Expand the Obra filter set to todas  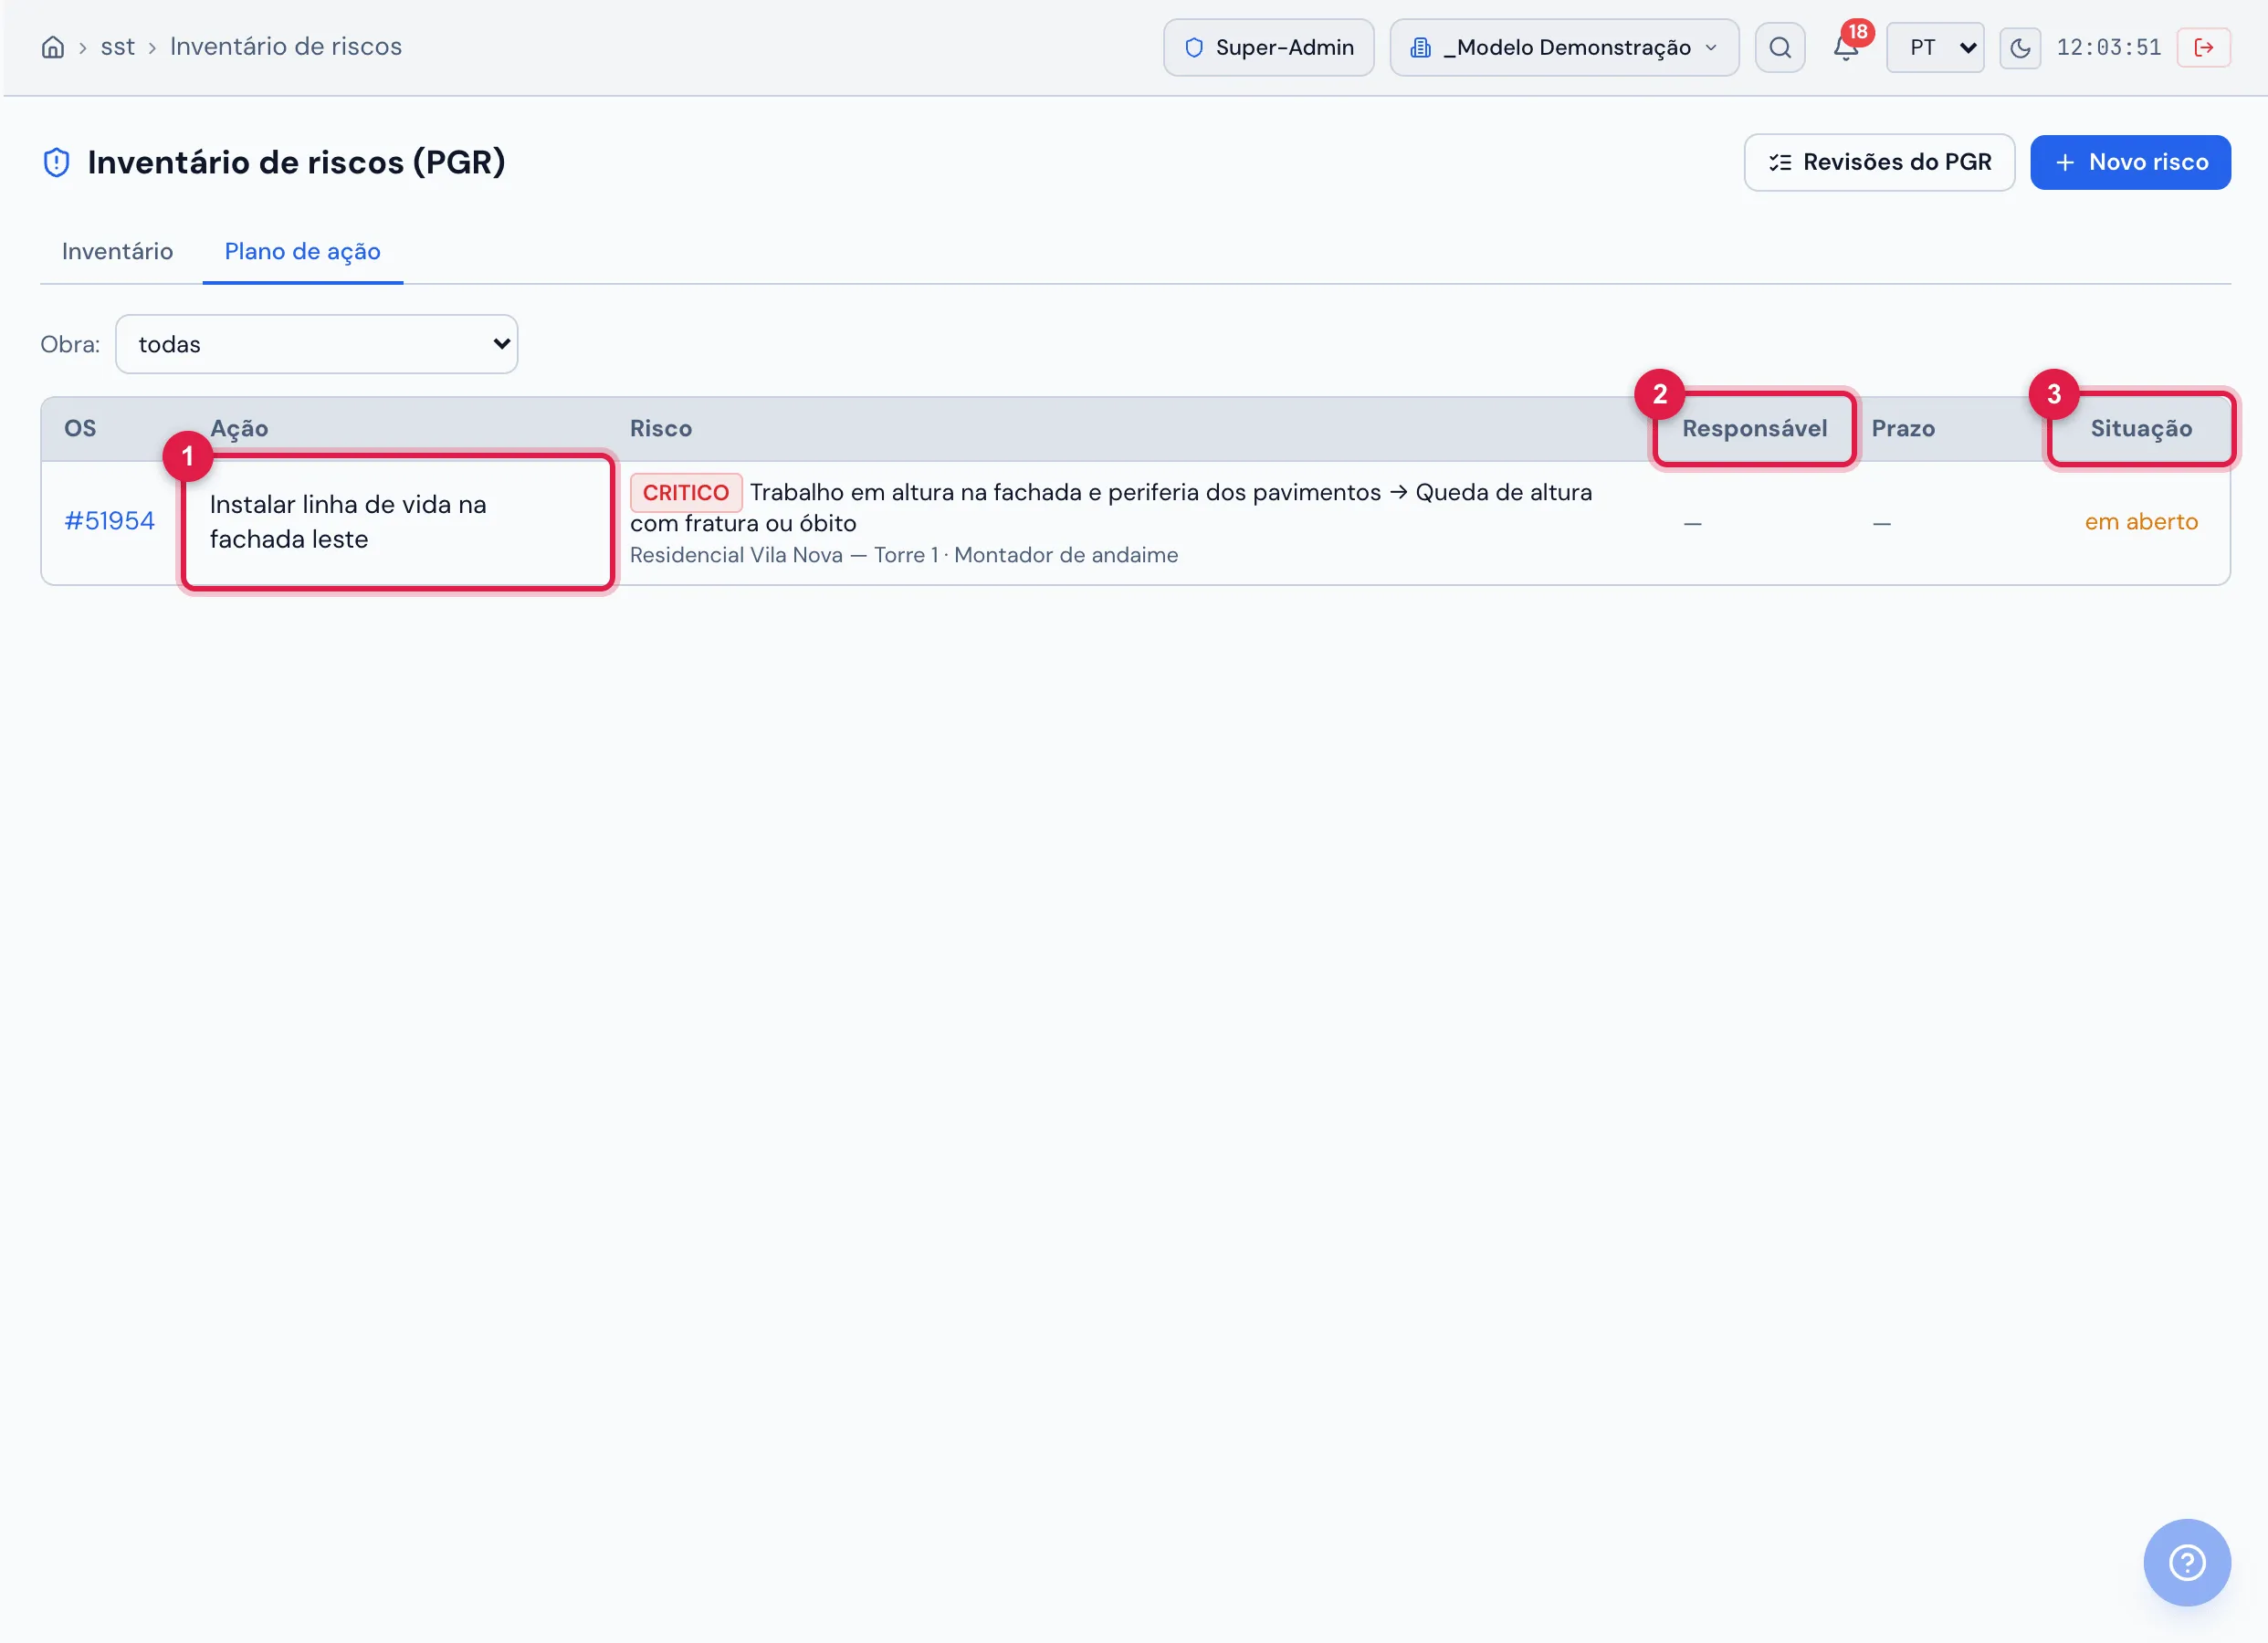[316, 344]
